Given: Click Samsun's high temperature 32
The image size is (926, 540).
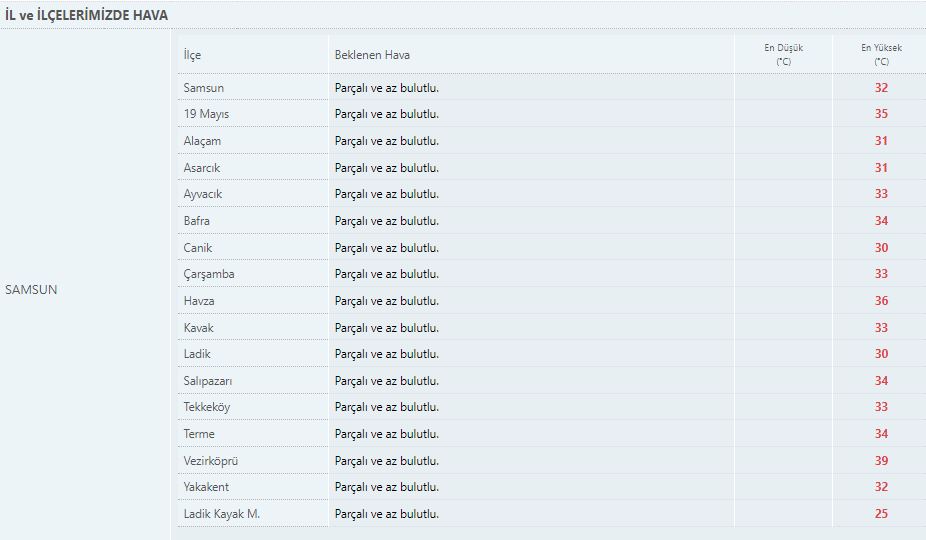Looking at the screenshot, I should (x=881, y=88).
